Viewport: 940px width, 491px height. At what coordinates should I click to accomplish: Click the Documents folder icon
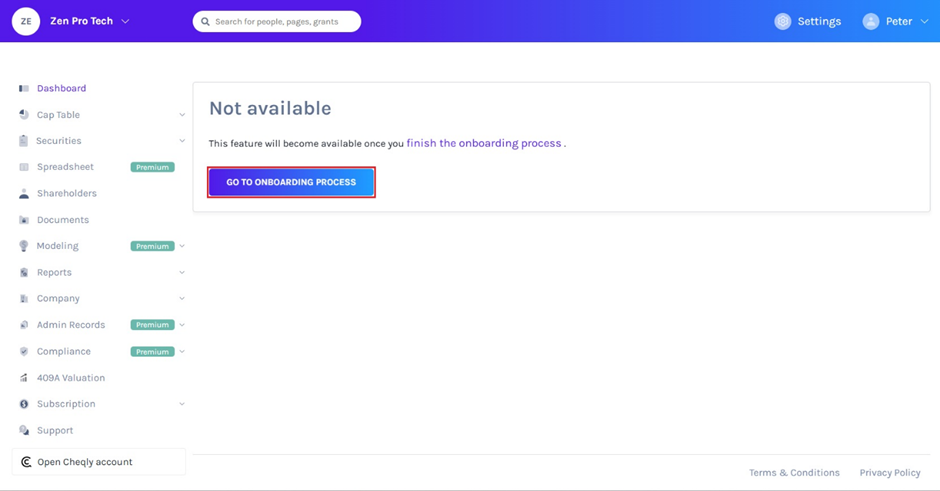(x=24, y=220)
